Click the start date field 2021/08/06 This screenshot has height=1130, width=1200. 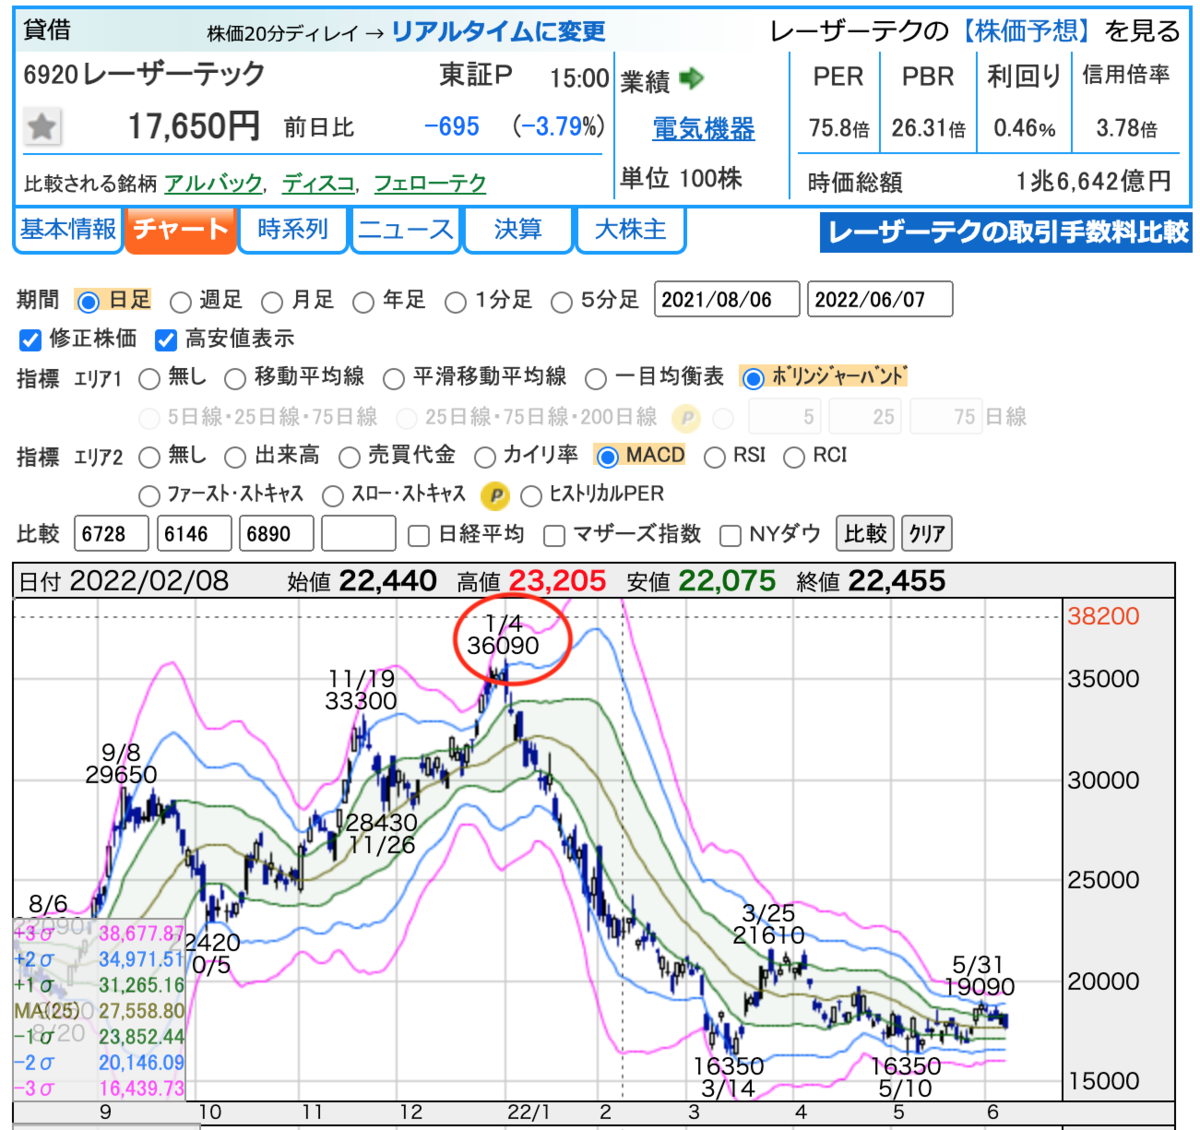coord(727,299)
